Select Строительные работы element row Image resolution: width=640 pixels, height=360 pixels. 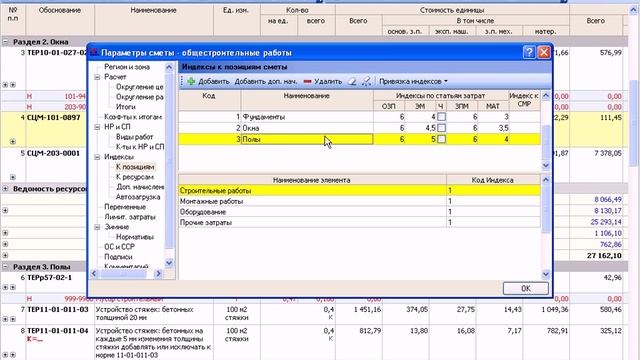point(359,191)
